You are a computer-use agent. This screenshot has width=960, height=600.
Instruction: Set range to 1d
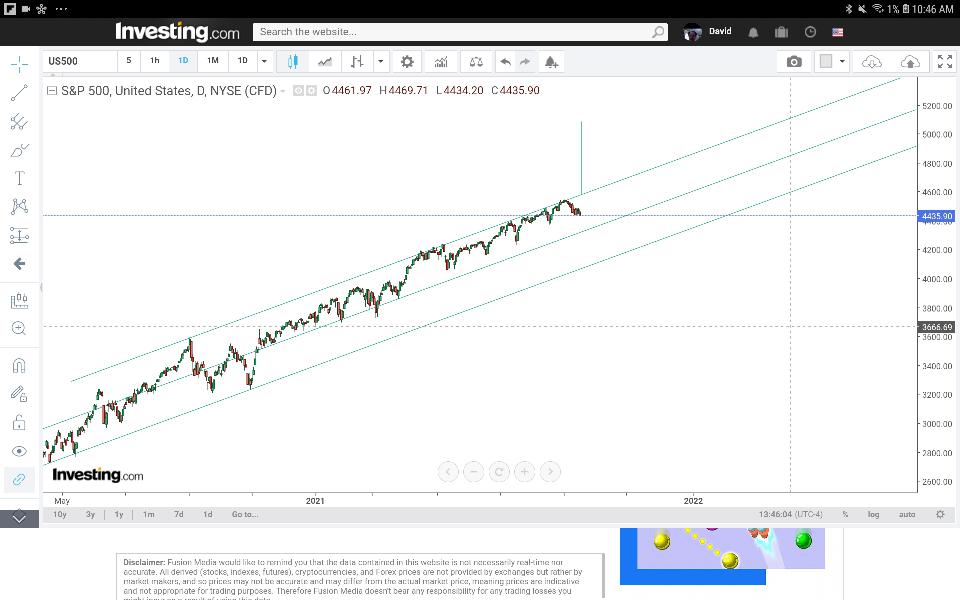[208, 514]
